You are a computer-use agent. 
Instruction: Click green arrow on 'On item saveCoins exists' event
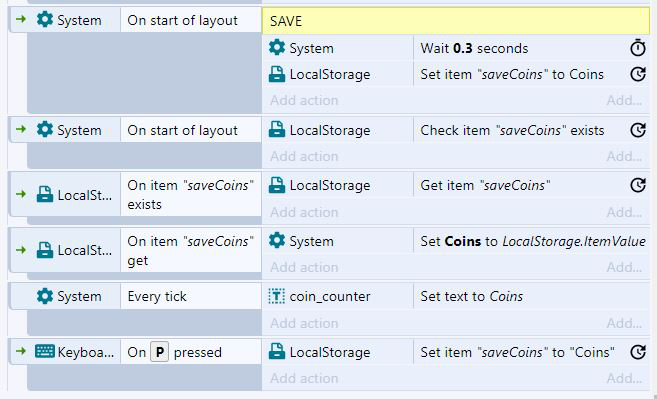pyautogui.click(x=21, y=194)
